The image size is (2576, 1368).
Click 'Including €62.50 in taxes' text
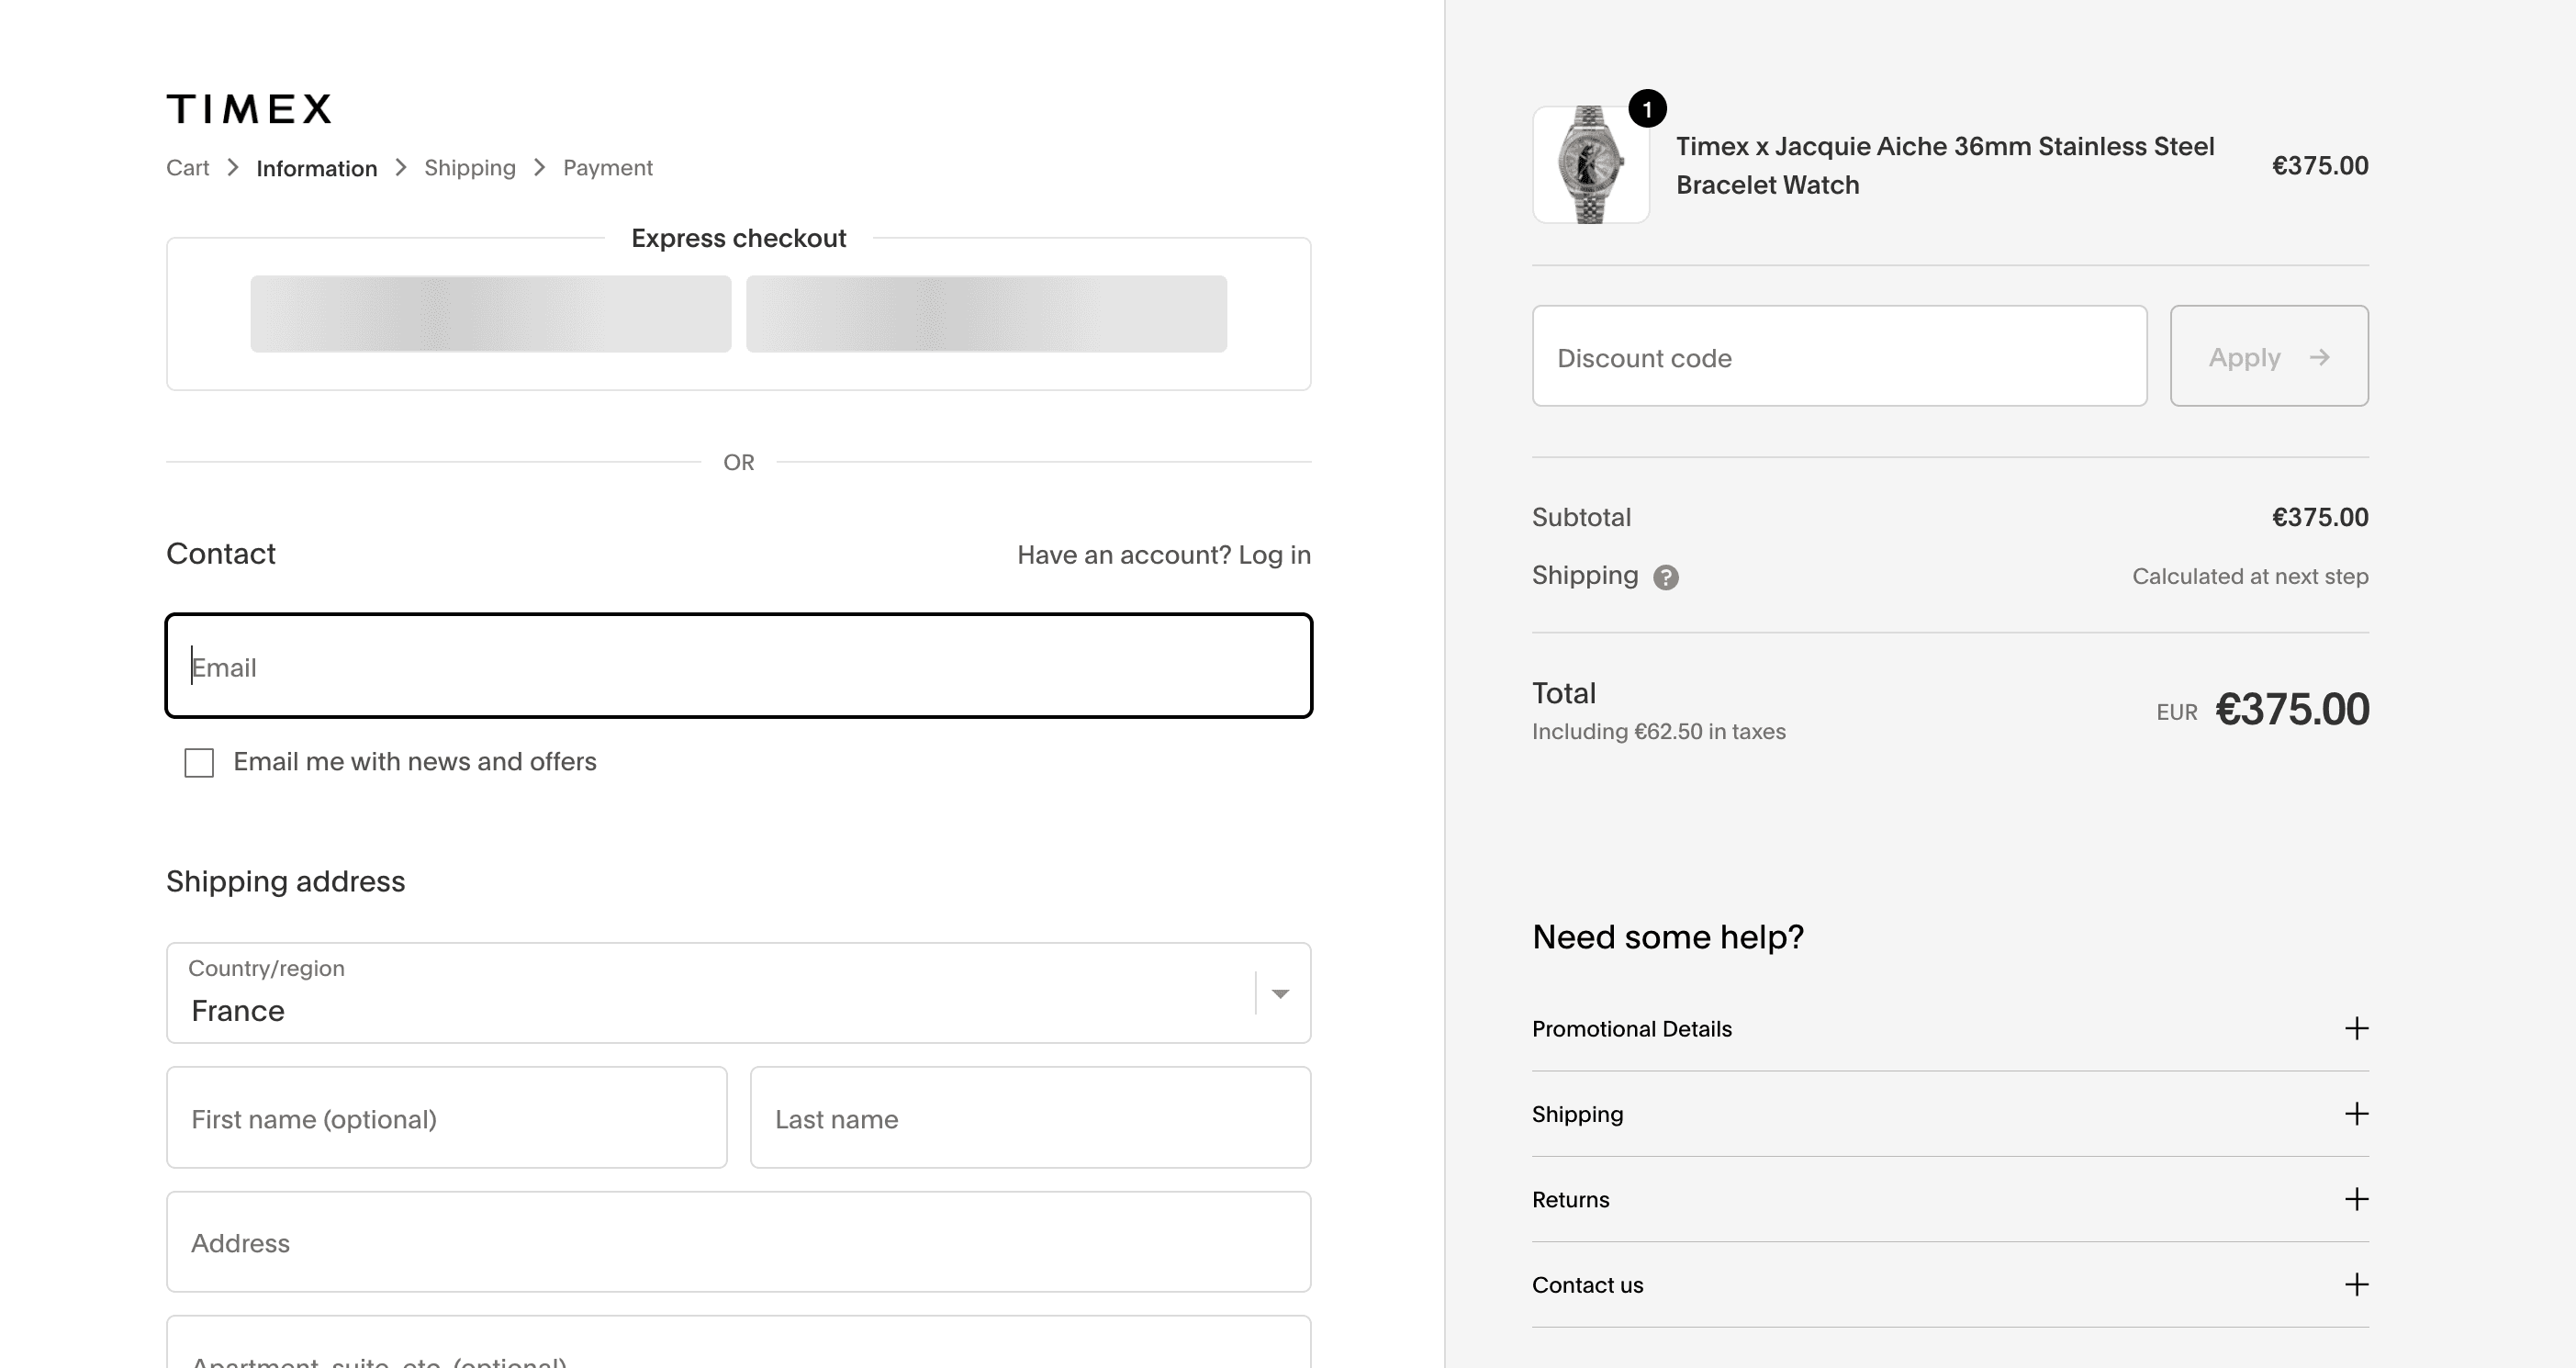click(1658, 731)
